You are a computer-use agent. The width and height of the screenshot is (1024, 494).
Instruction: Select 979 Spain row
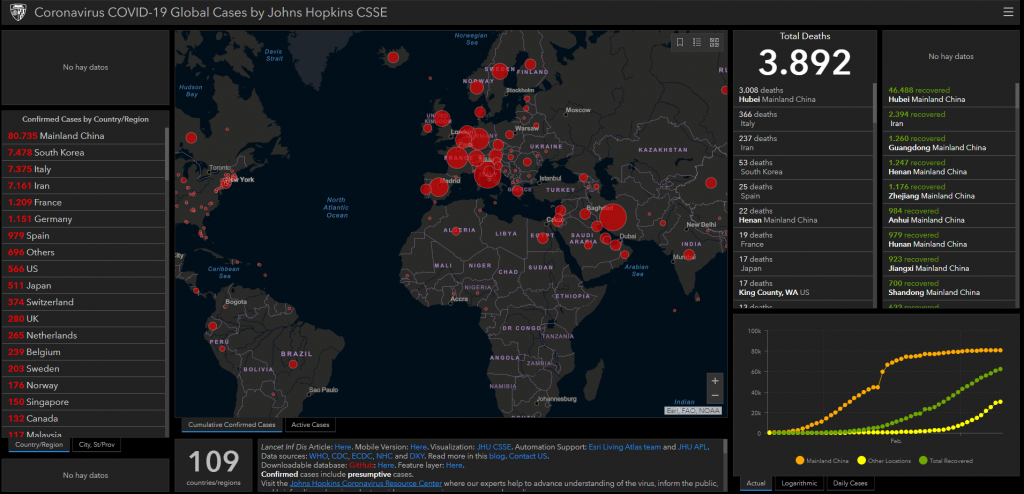pyautogui.click(x=85, y=235)
